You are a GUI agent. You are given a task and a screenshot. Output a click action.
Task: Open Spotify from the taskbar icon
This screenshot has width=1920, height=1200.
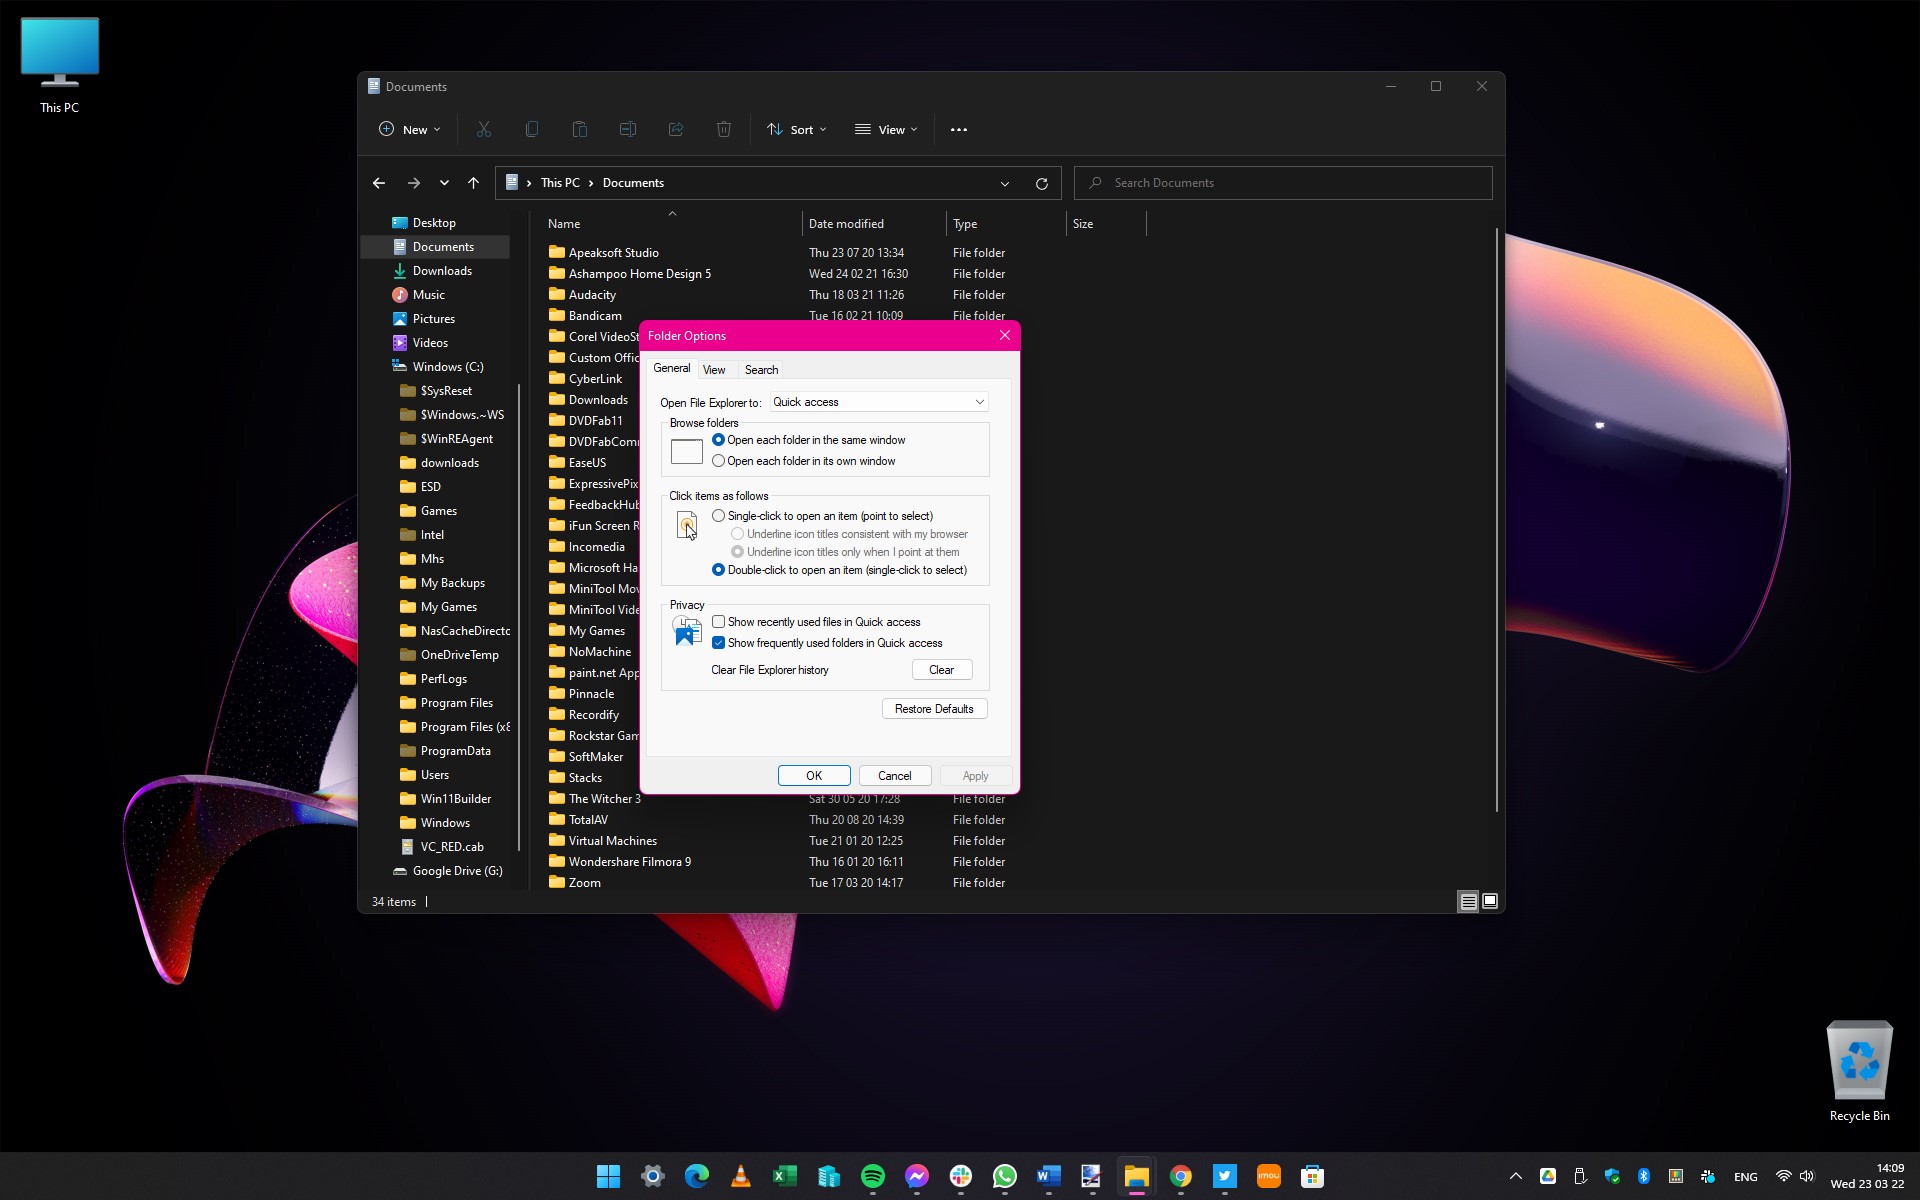tap(872, 1176)
